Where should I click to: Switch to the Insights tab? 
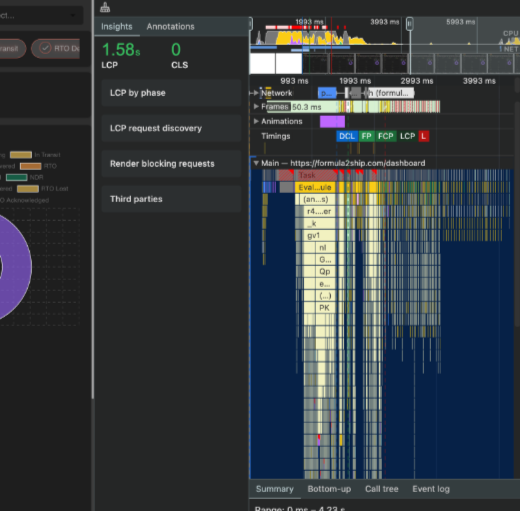tap(117, 27)
